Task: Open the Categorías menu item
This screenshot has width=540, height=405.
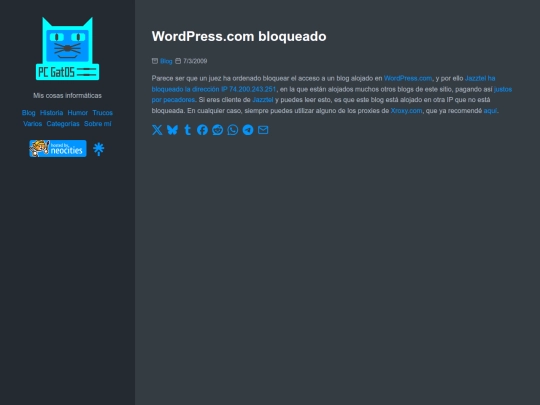Action: tap(63, 124)
